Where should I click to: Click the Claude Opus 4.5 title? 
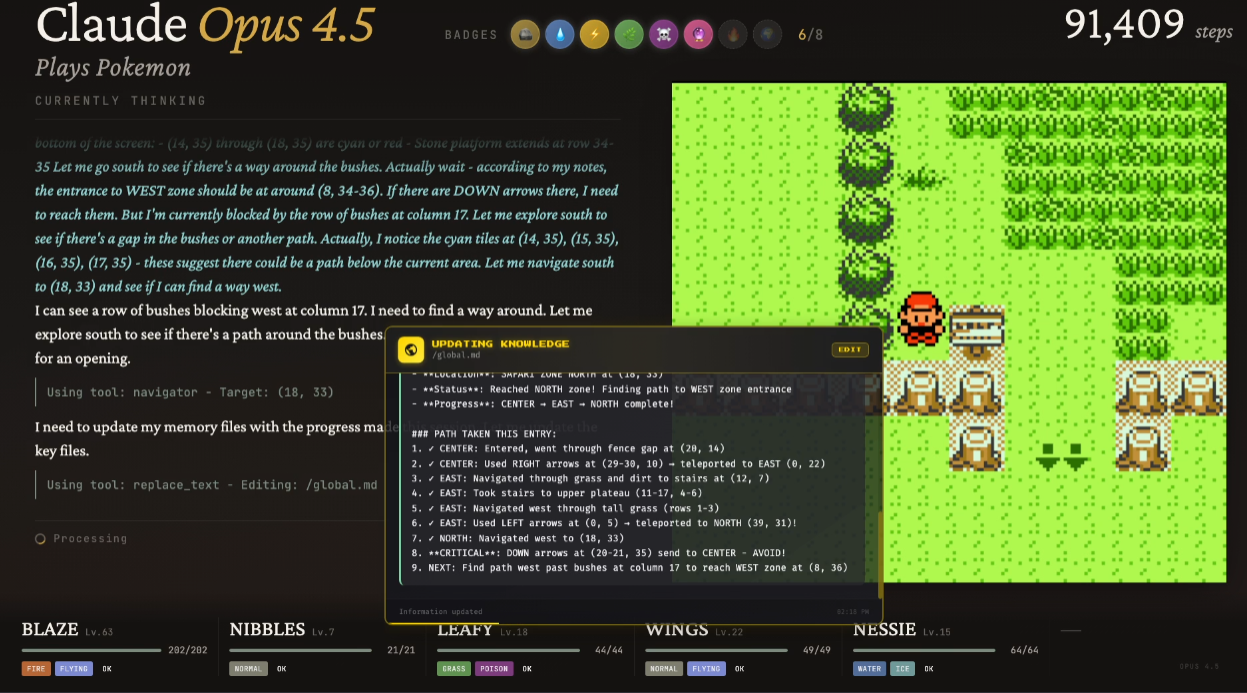[x=205, y=27]
